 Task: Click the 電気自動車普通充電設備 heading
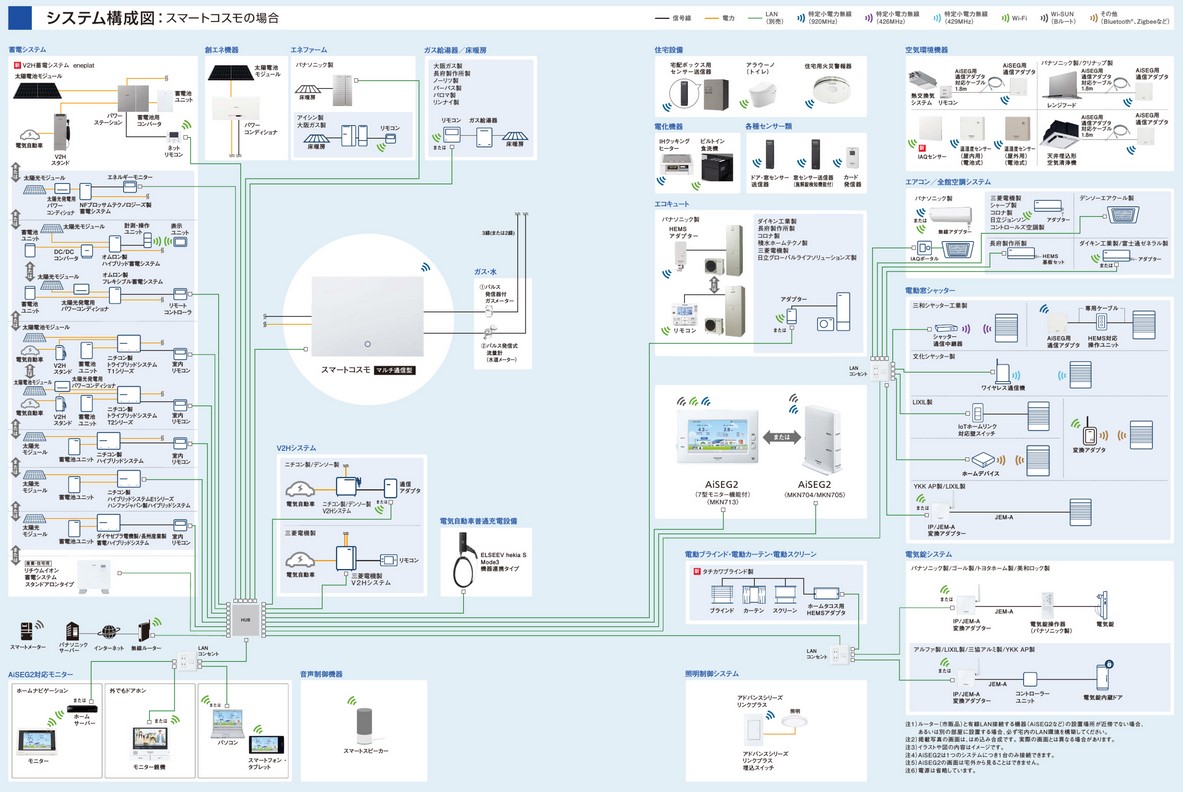click(x=478, y=520)
